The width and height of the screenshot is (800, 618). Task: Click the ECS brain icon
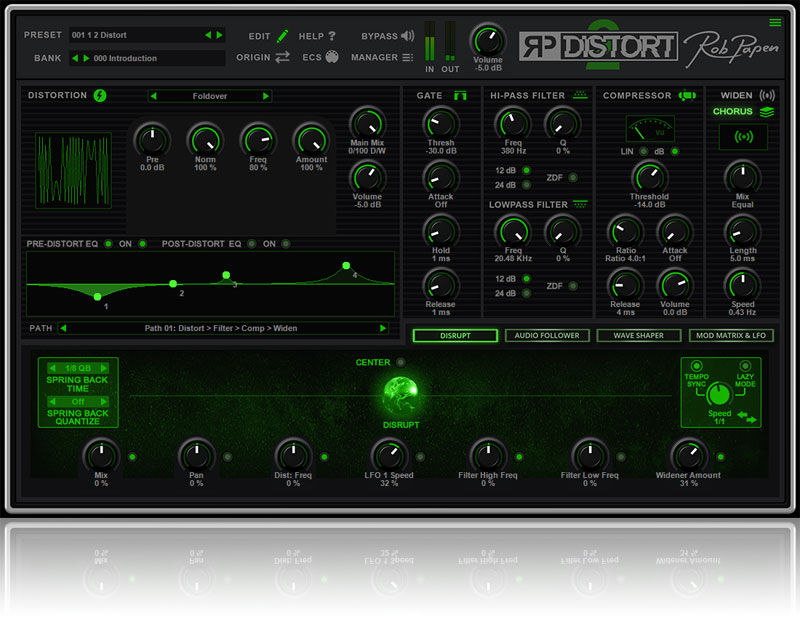[332, 58]
